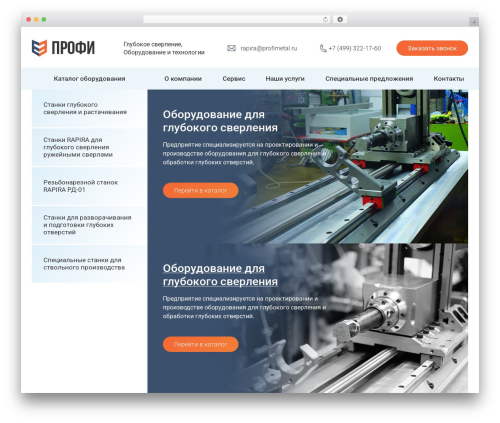Navigate to Контакты

(449, 79)
